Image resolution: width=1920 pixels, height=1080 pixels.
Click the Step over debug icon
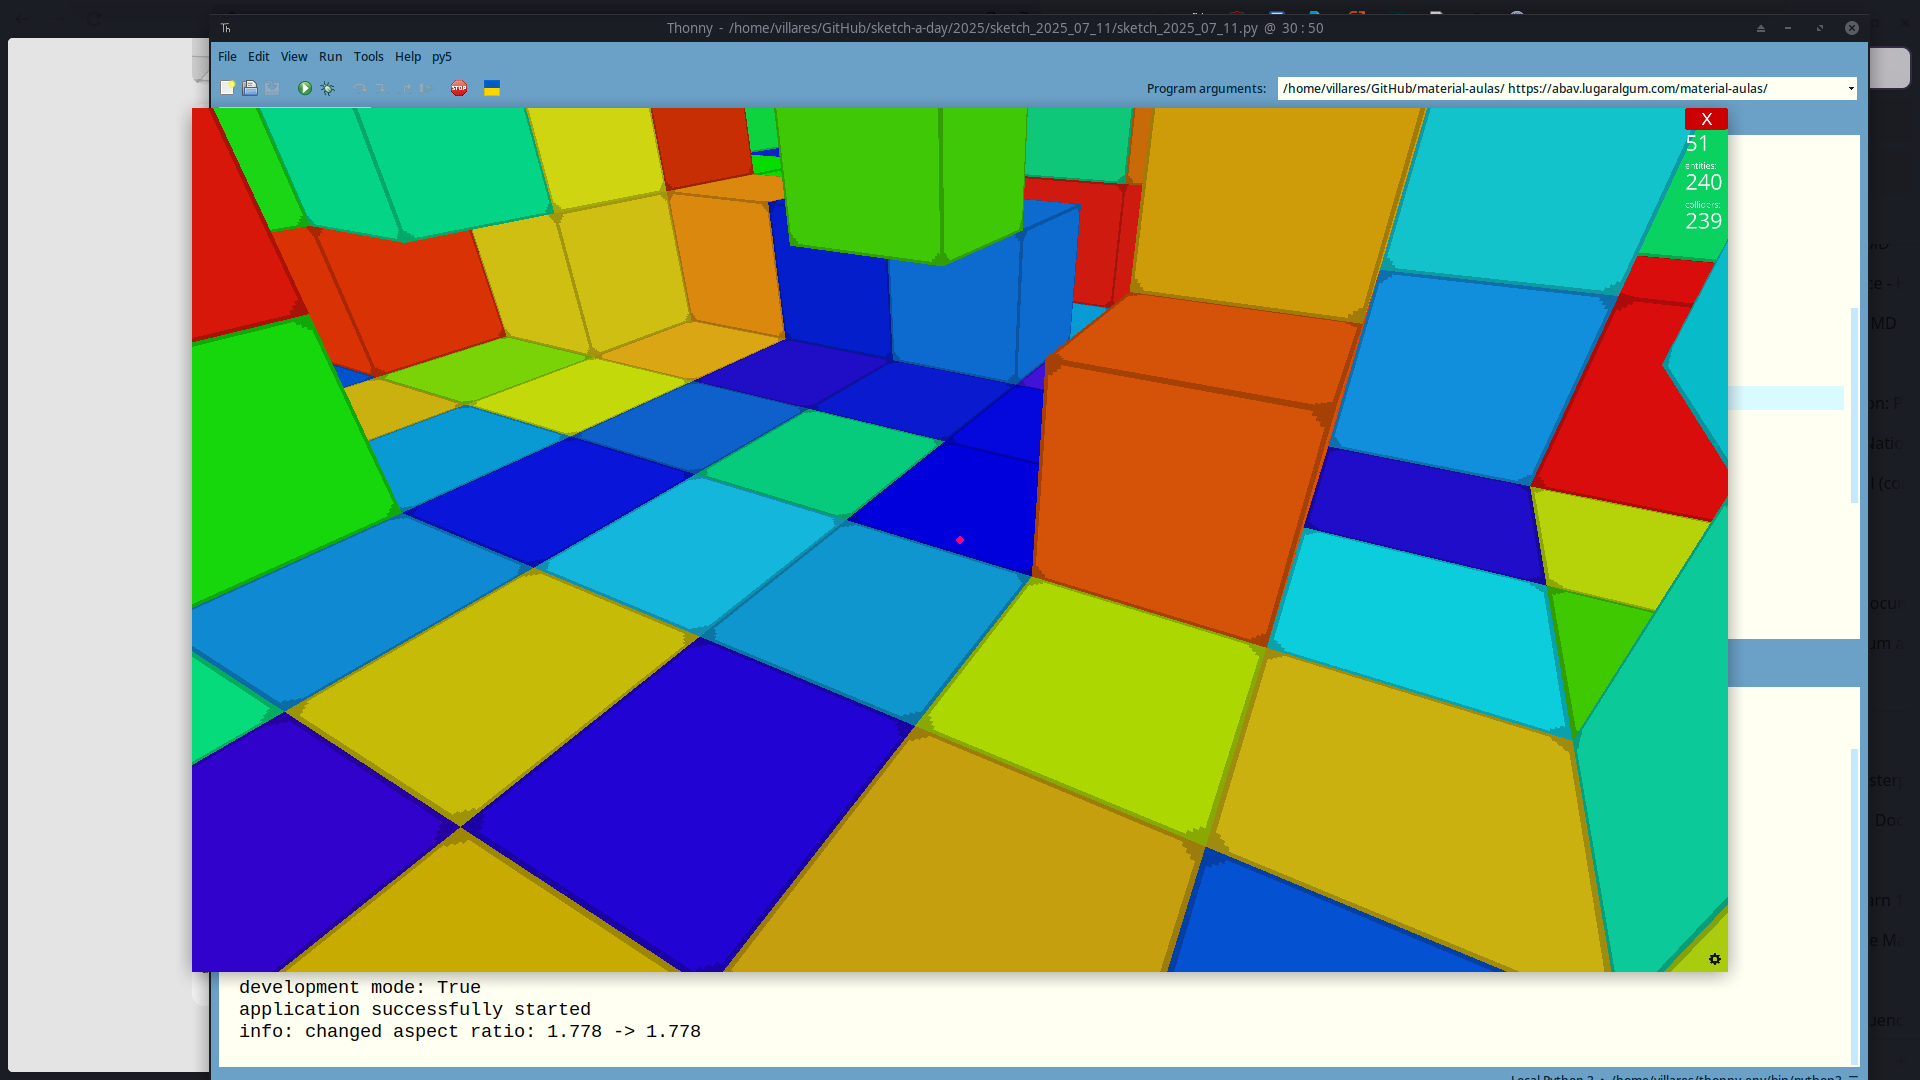pos(360,88)
